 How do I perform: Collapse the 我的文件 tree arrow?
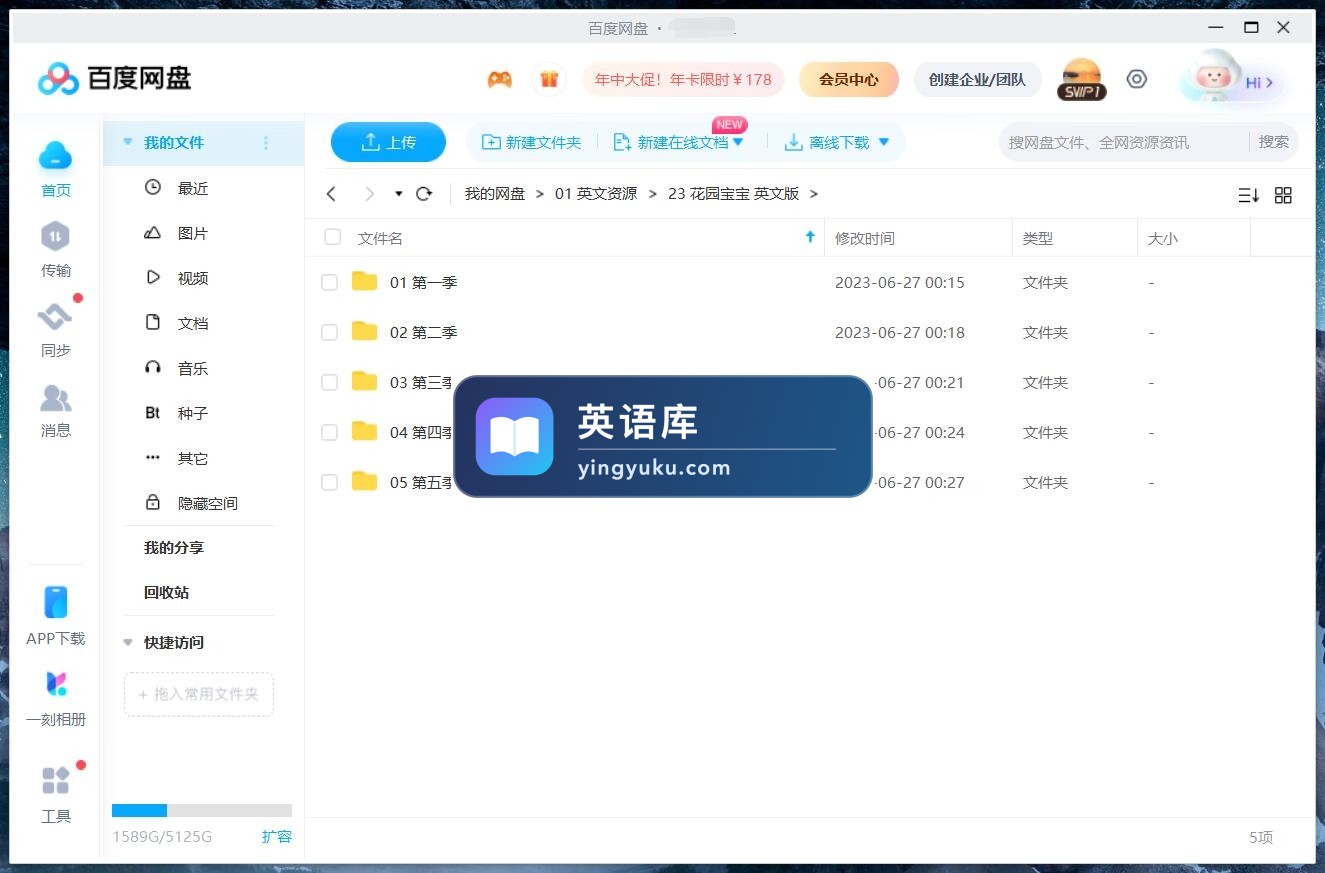pos(128,142)
